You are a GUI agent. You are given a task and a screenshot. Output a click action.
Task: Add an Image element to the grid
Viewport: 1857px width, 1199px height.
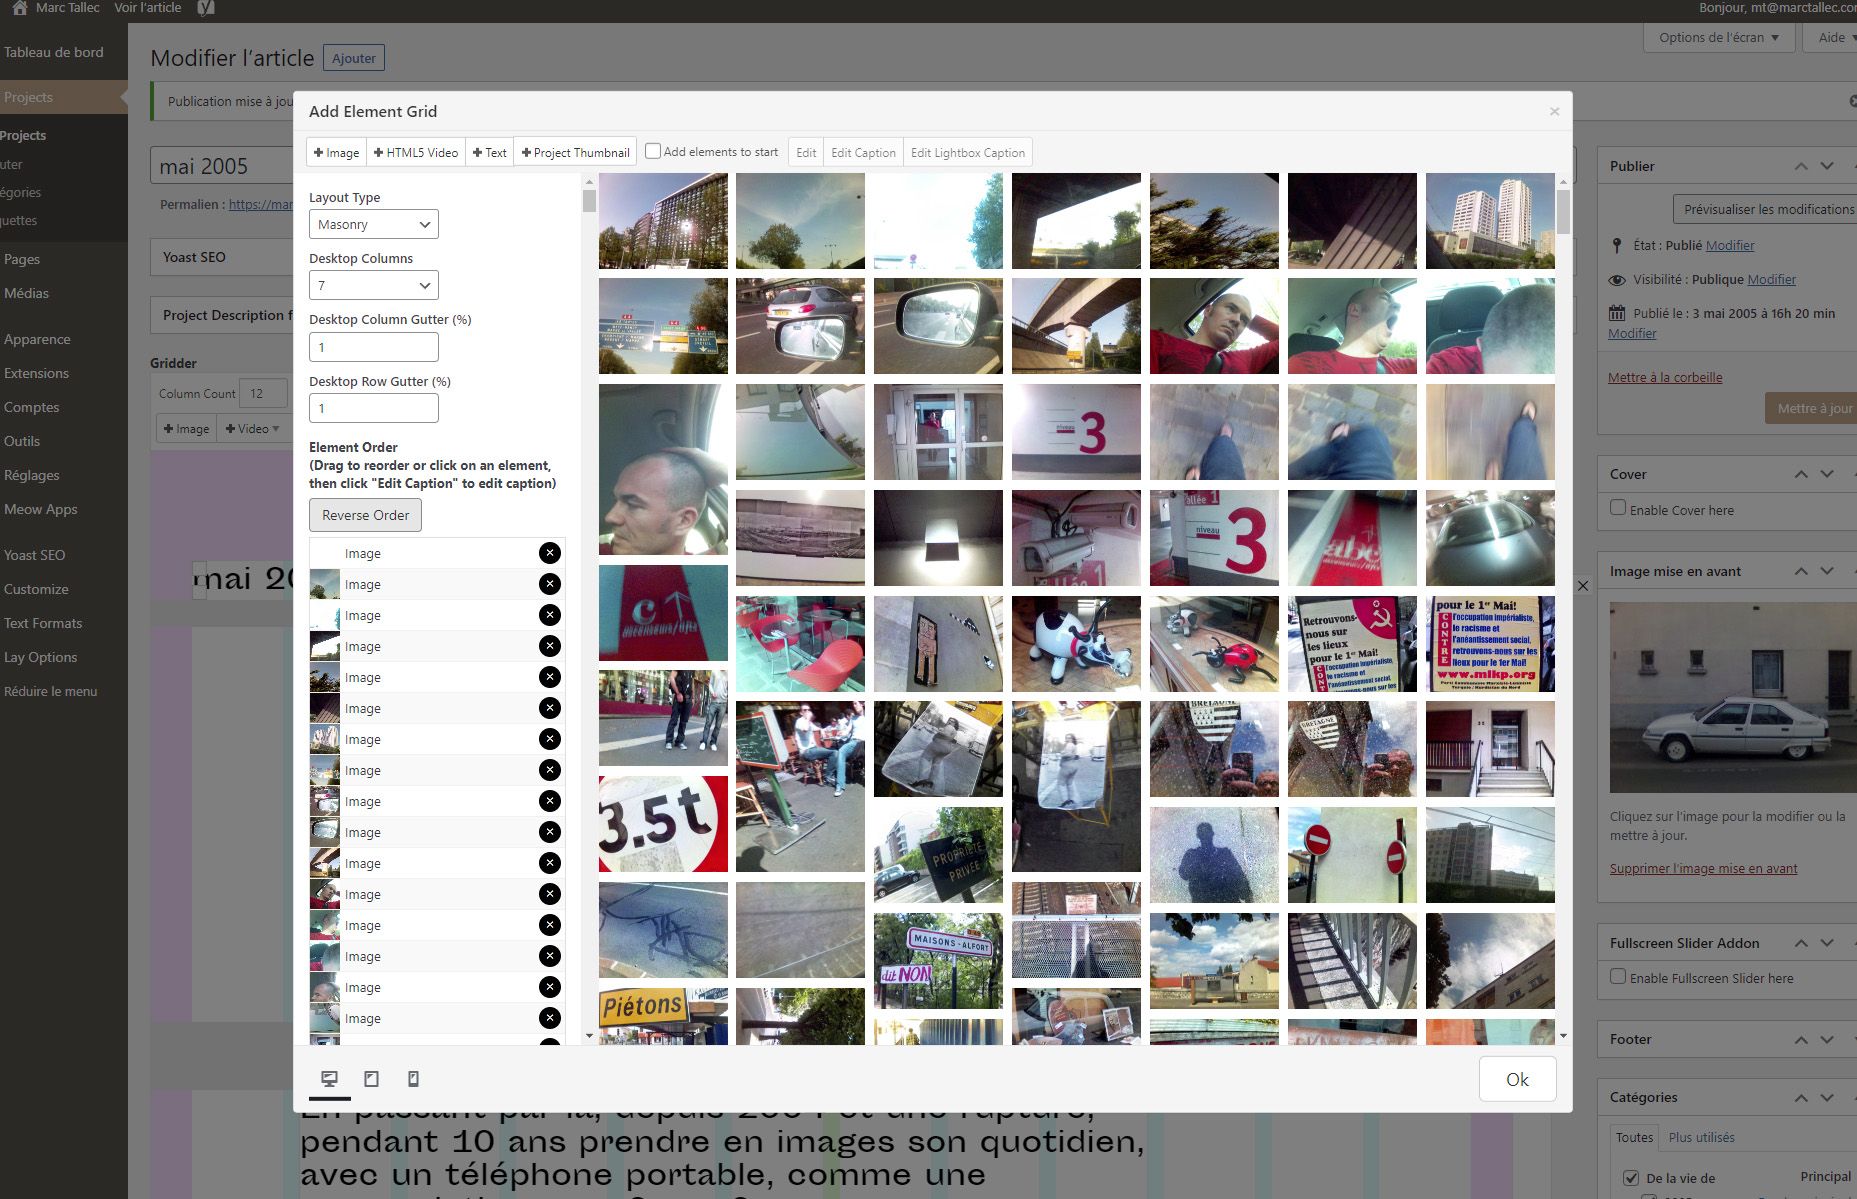coord(336,152)
